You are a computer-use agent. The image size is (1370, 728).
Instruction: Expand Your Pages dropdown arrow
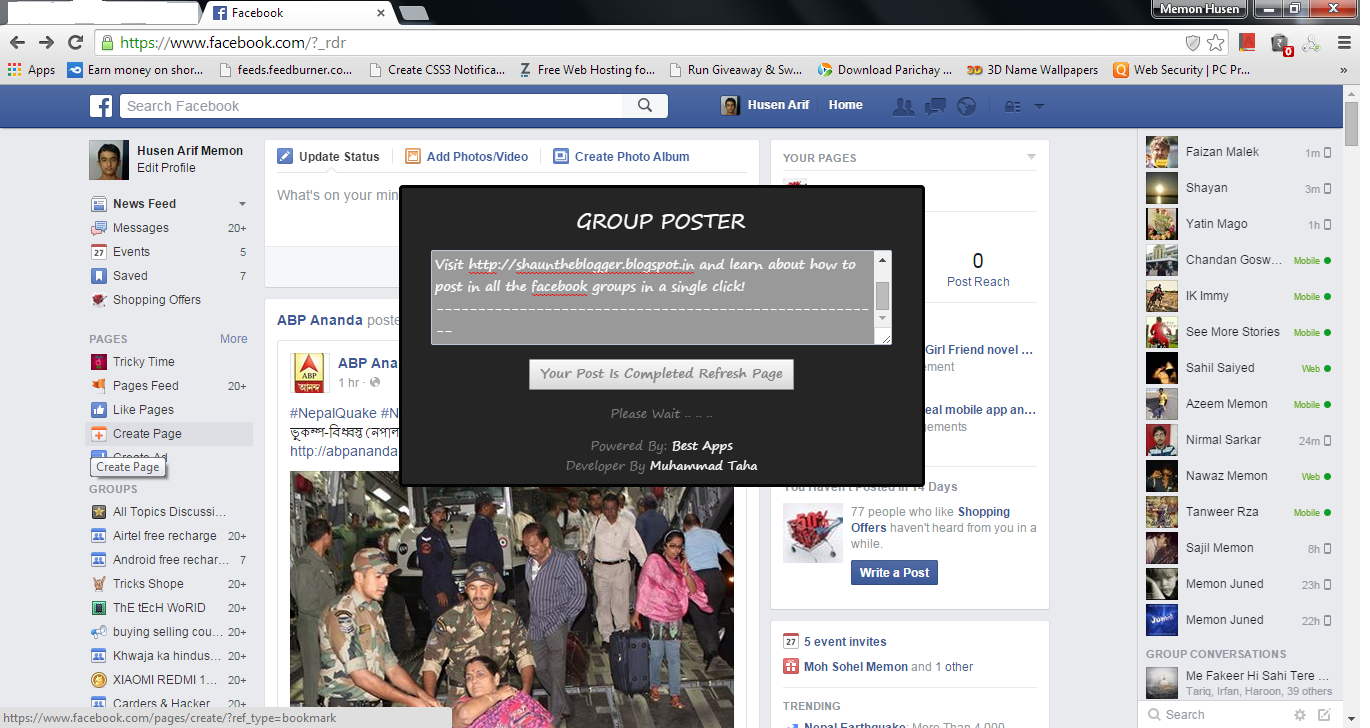tap(1031, 157)
